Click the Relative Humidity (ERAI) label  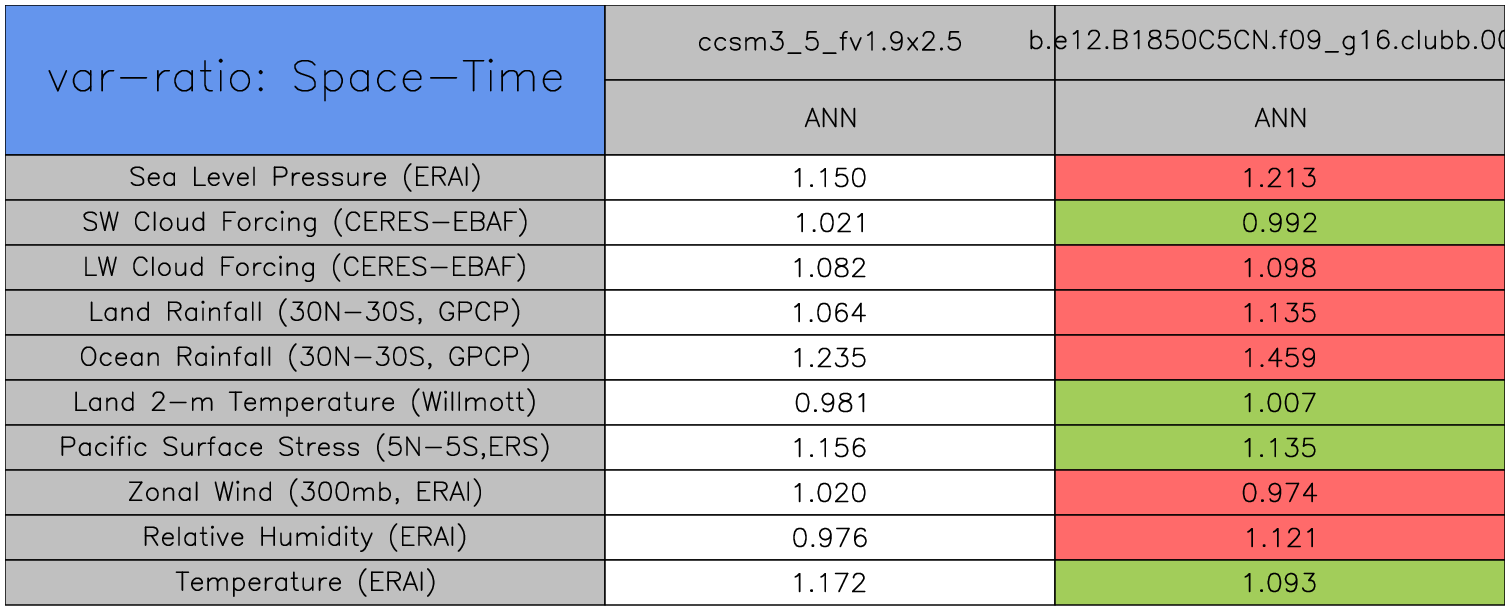(305, 538)
